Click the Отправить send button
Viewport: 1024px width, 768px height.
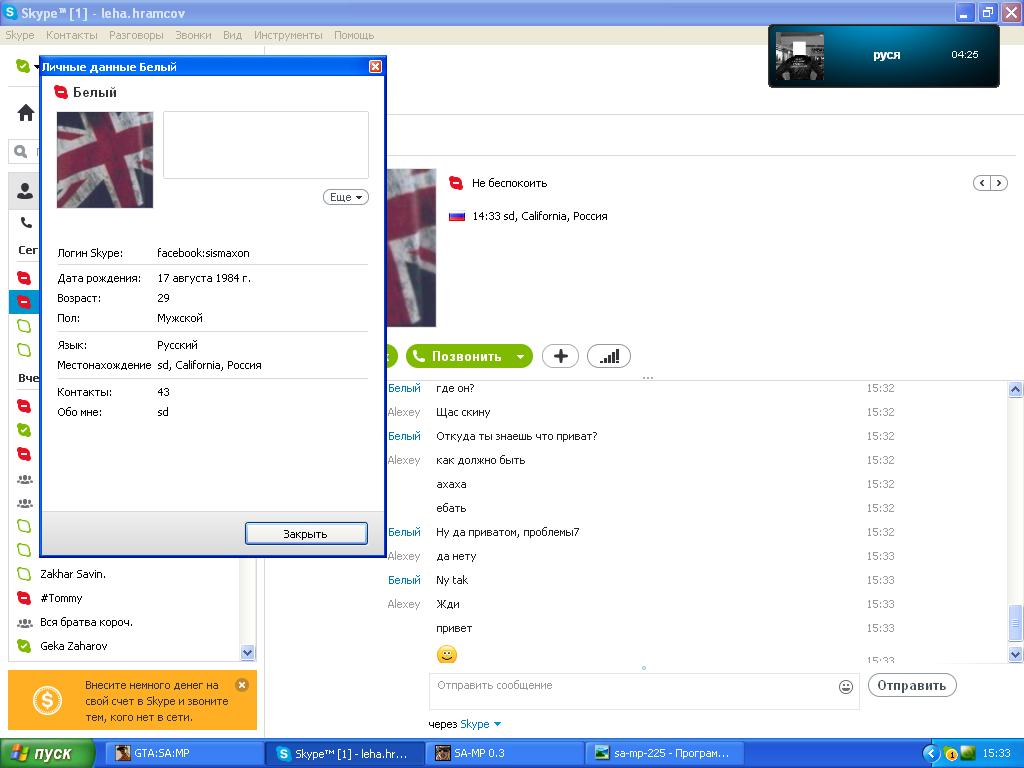(912, 686)
